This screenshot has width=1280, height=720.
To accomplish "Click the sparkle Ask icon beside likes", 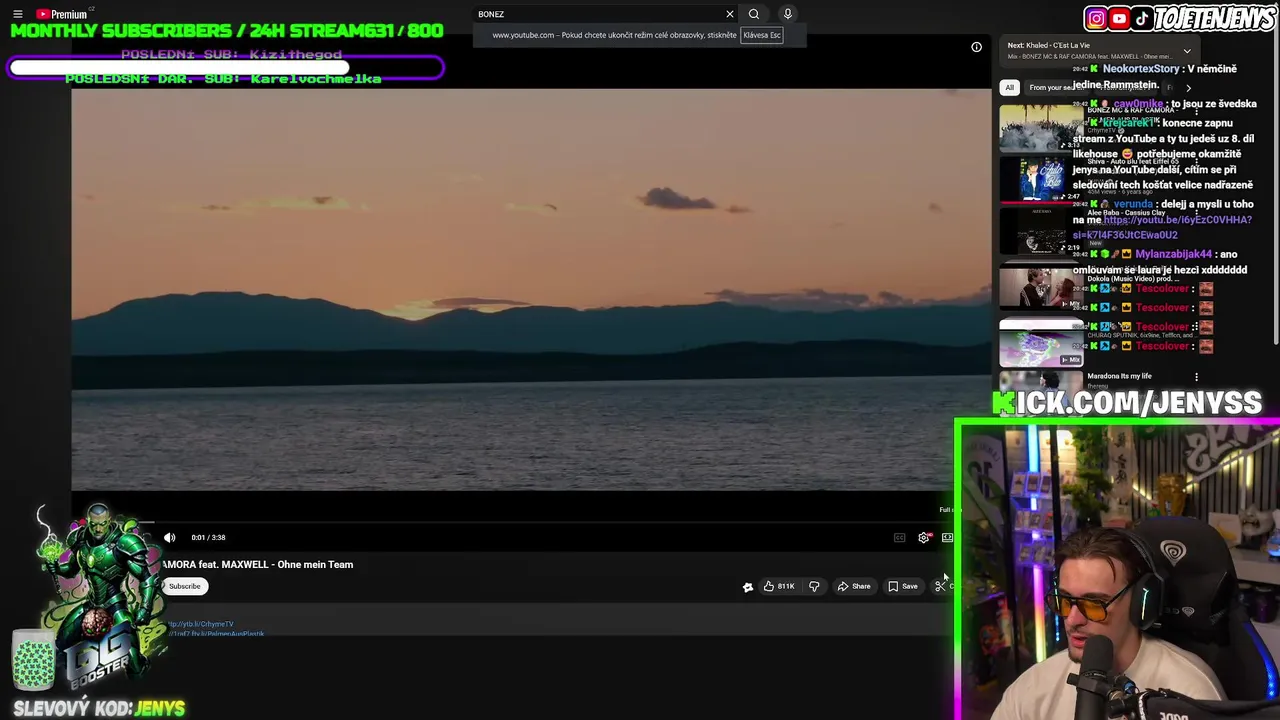I will [747, 587].
